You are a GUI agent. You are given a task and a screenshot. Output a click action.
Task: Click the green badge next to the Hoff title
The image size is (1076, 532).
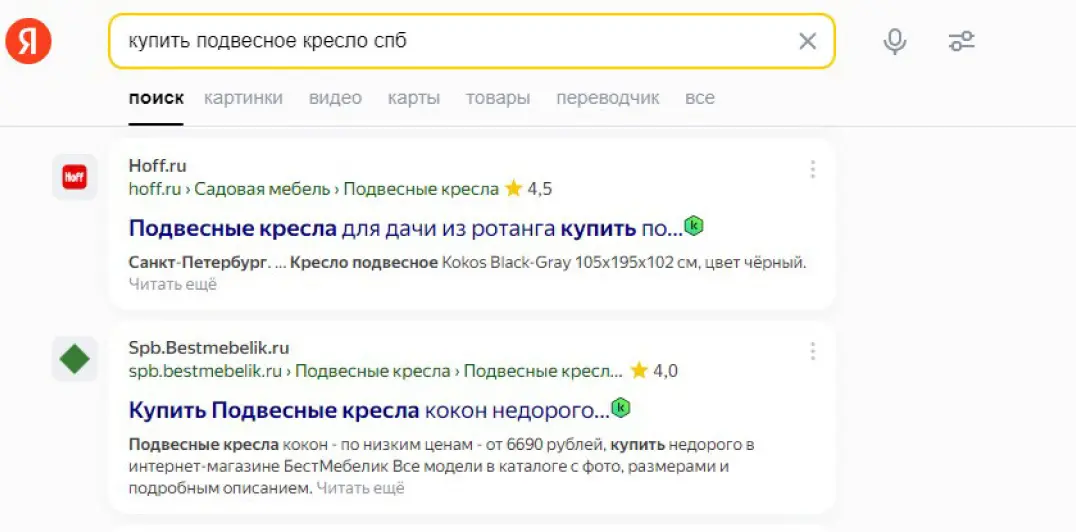(694, 224)
